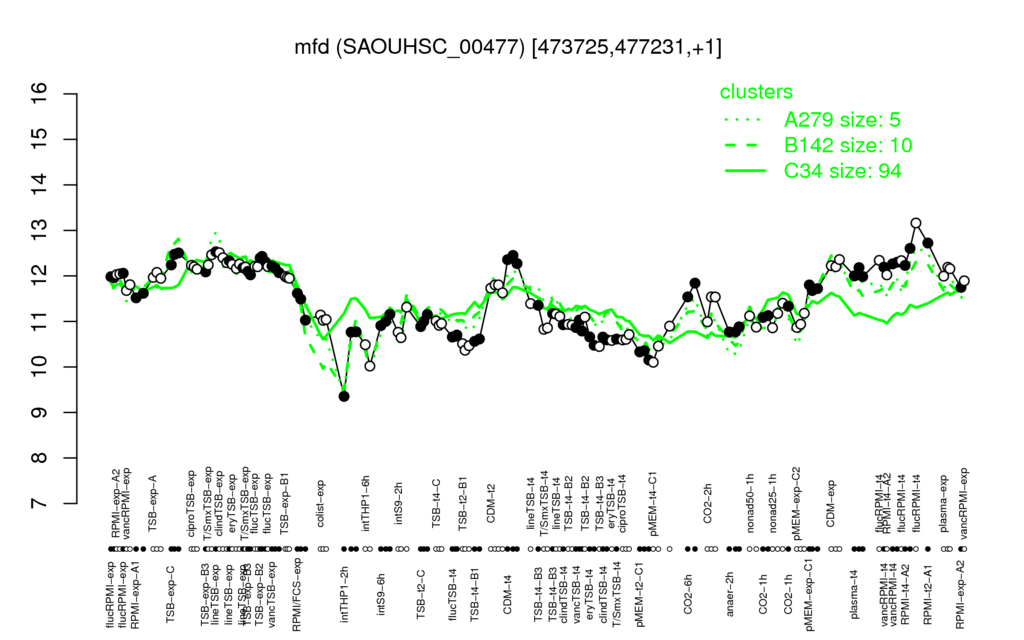Image resolution: width=1024 pixels, height=640 pixels.
Task: Click x-axis label CDM-exp
Action: pos(831,504)
